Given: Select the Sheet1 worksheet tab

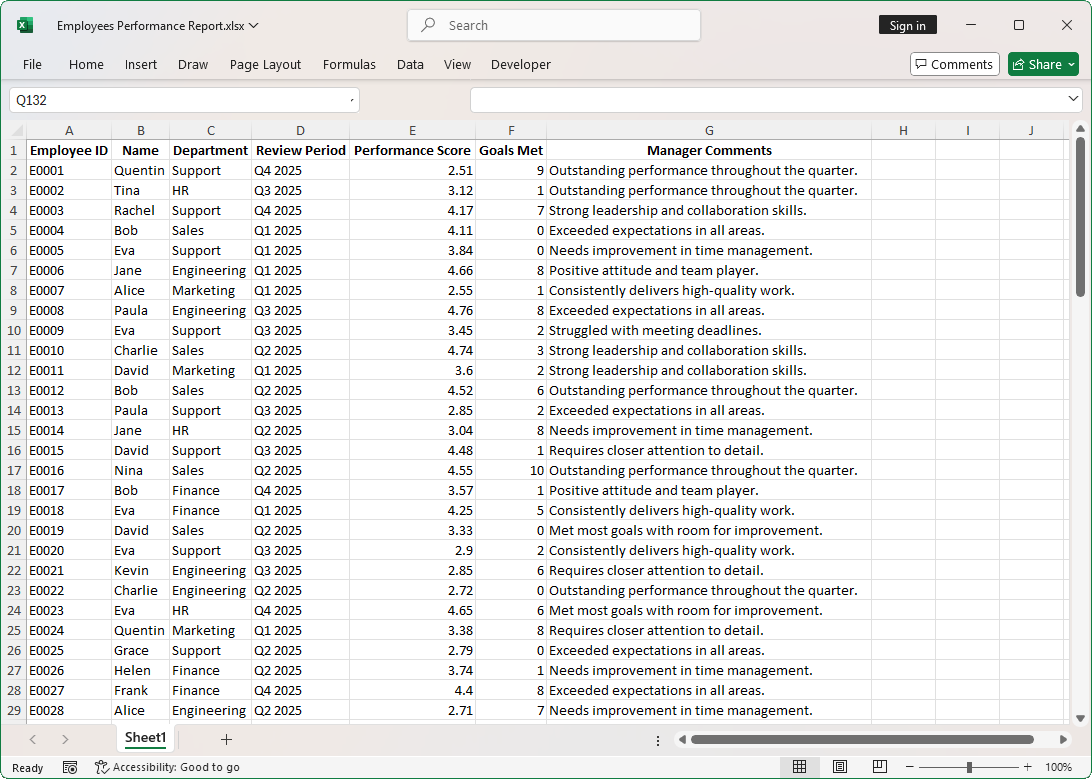Looking at the screenshot, I should [146, 738].
